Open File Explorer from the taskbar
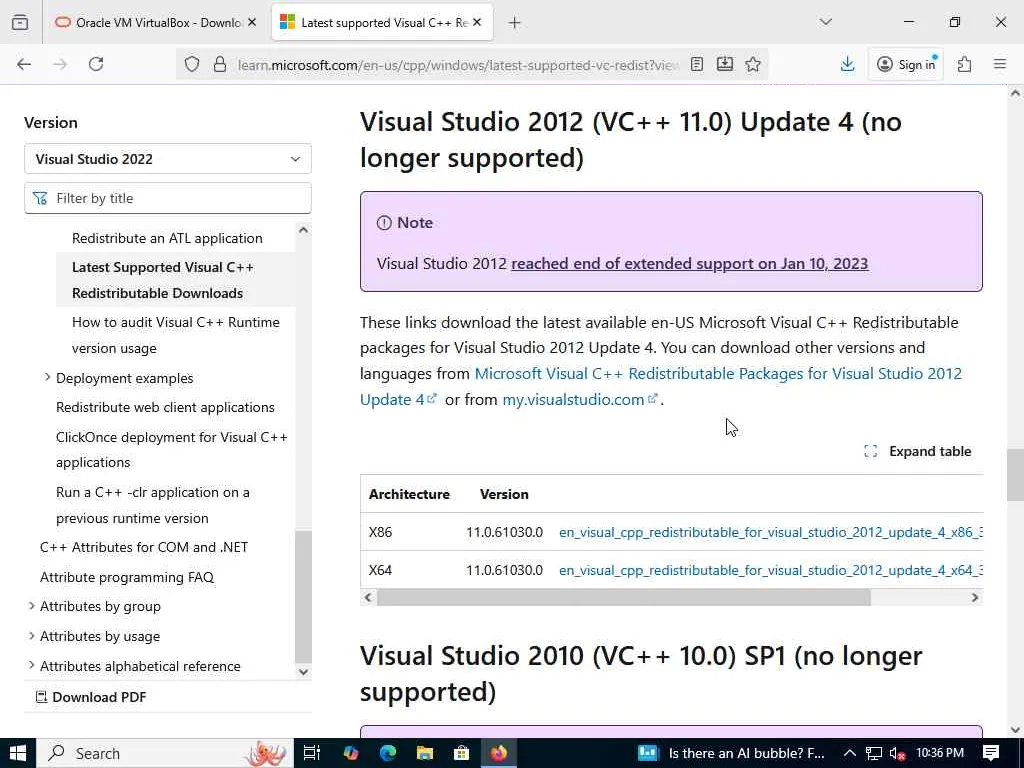The width and height of the screenshot is (1024, 768). pos(425,753)
